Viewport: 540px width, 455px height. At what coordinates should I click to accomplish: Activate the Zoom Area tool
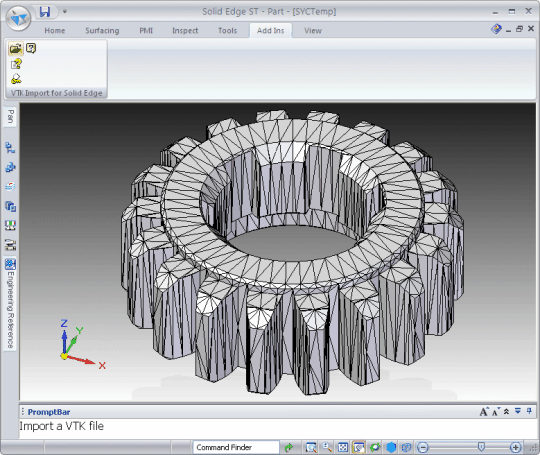pyautogui.click(x=311, y=447)
